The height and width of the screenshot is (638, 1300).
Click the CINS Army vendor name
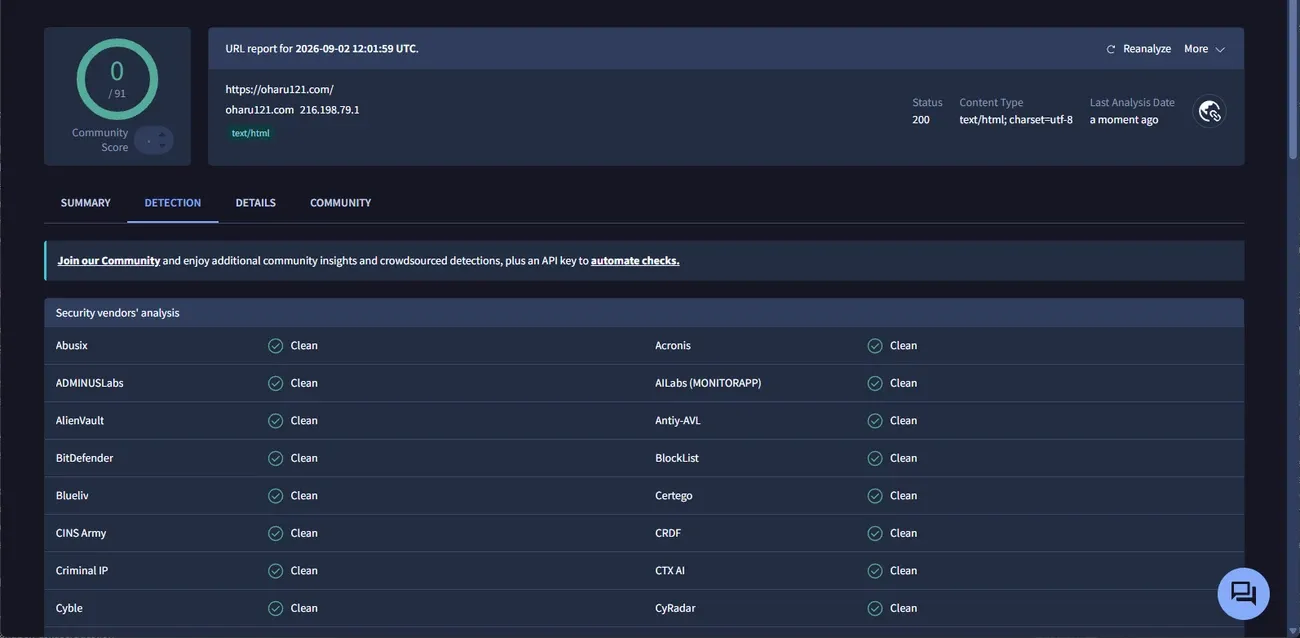[x=81, y=533]
